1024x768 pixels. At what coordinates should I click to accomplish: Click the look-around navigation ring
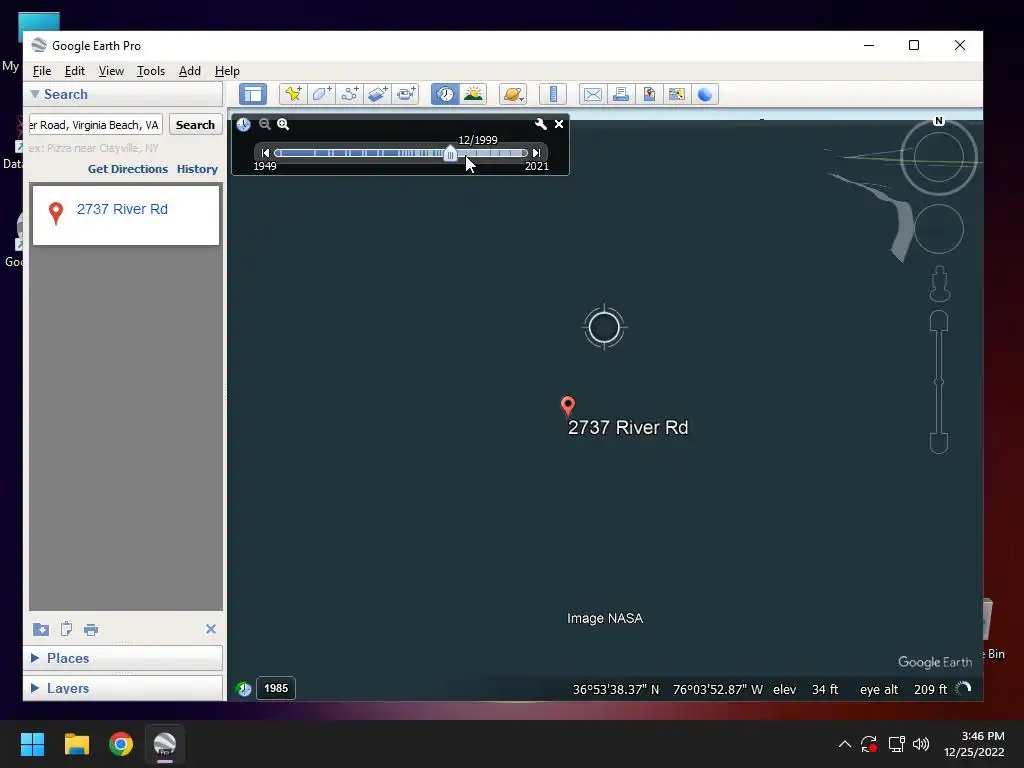938,157
